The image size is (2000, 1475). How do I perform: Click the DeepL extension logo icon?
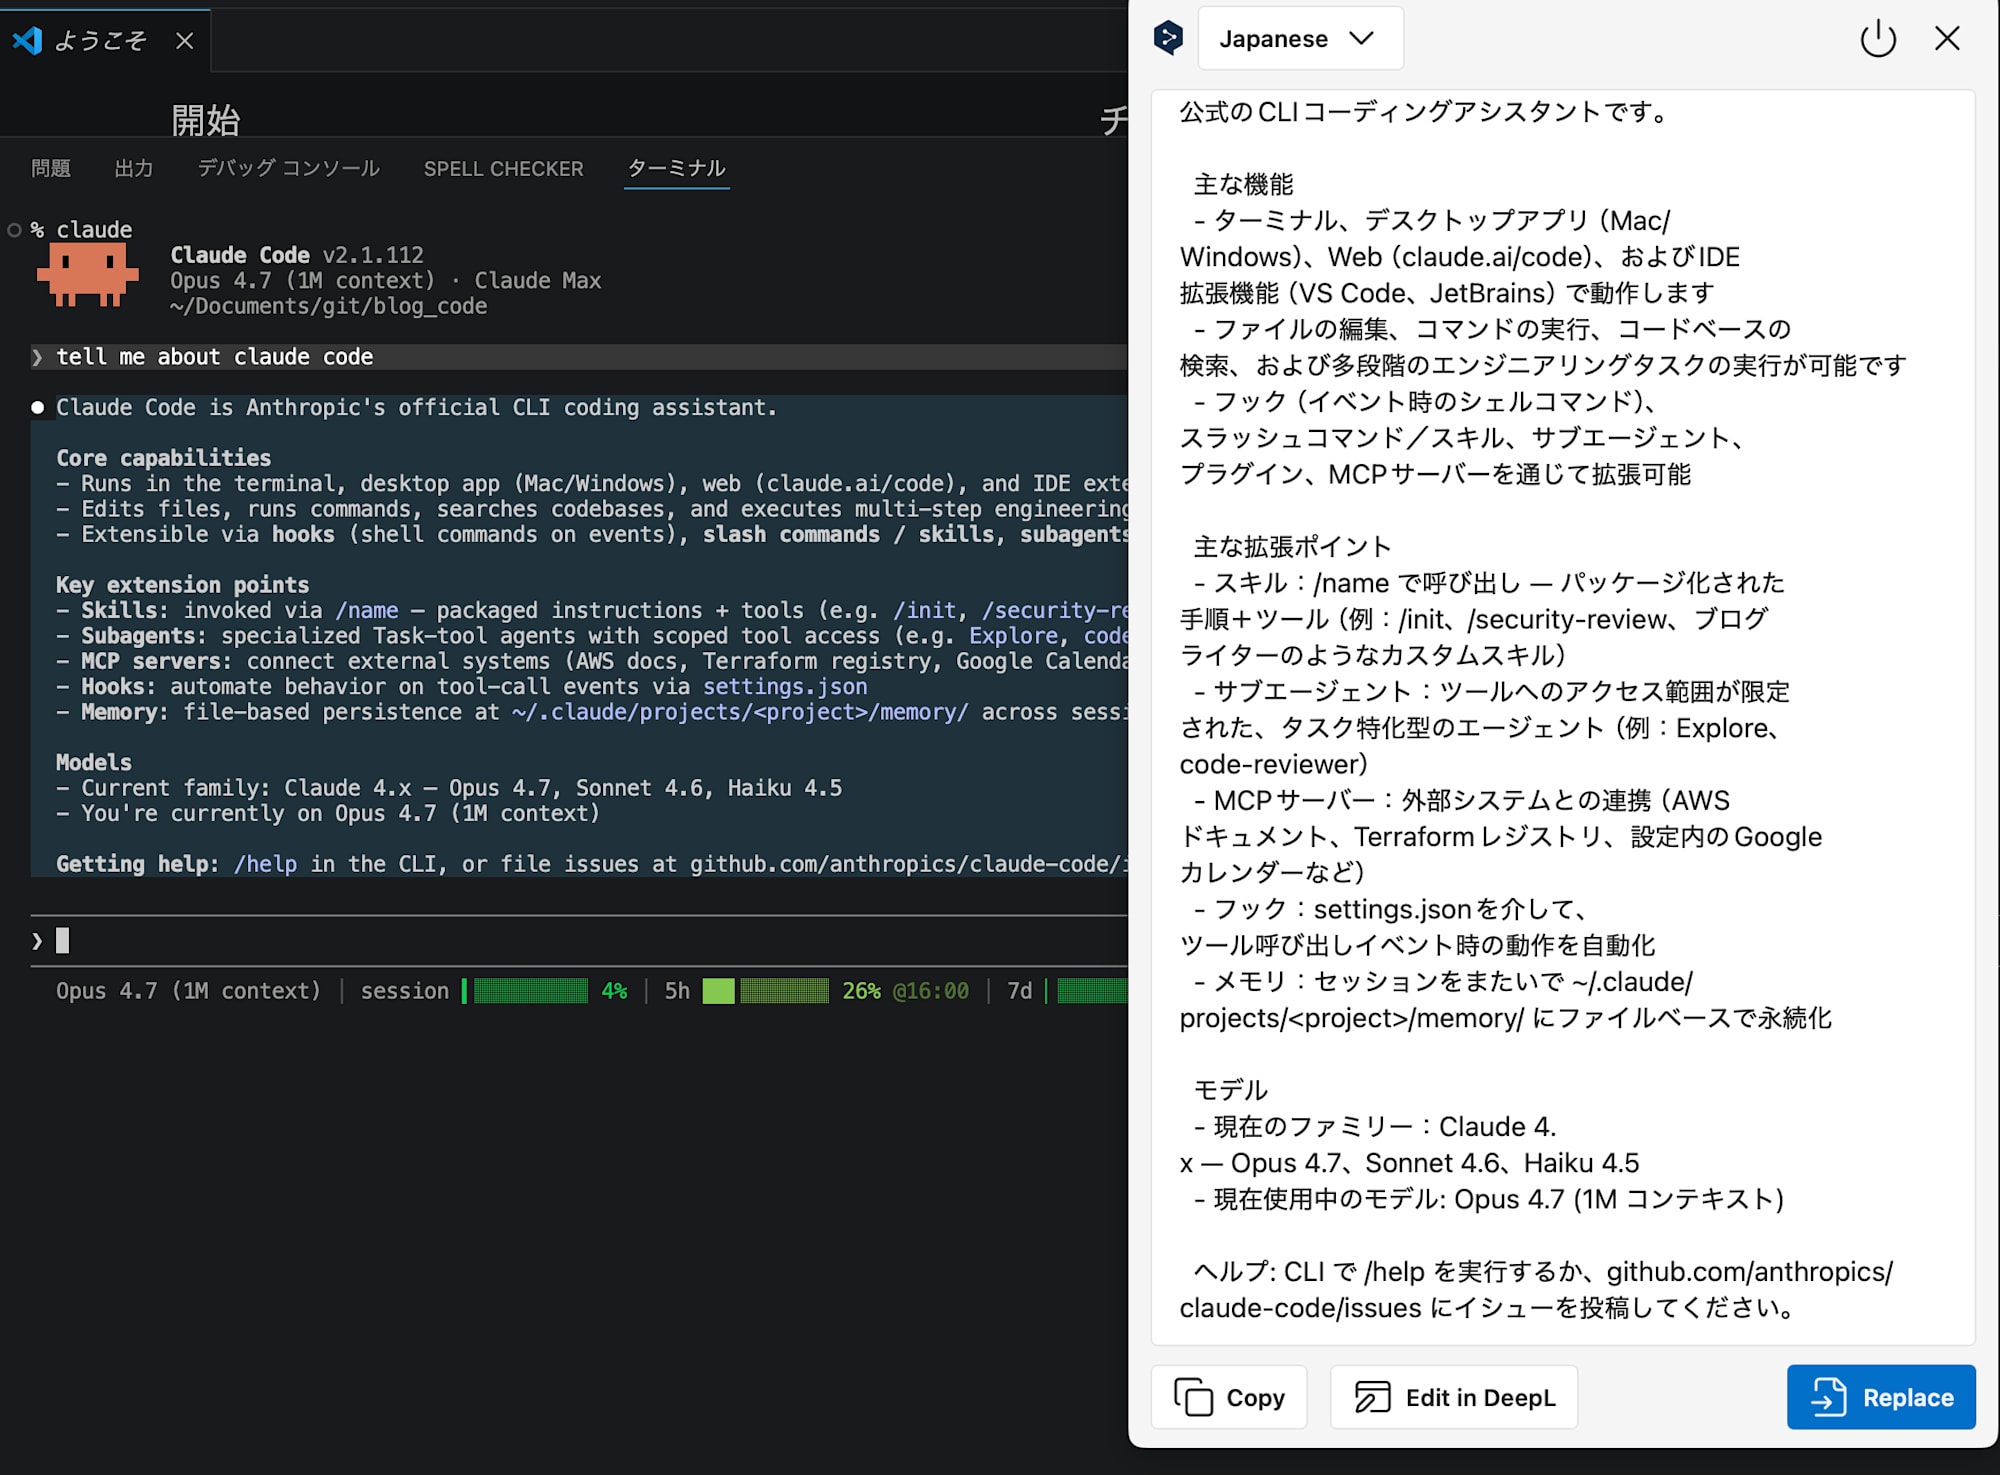[1168, 38]
